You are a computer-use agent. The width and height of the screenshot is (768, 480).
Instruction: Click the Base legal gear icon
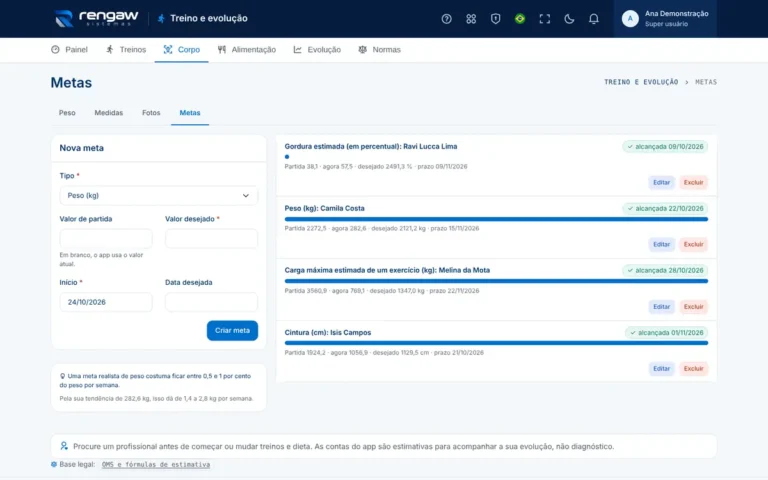54,464
